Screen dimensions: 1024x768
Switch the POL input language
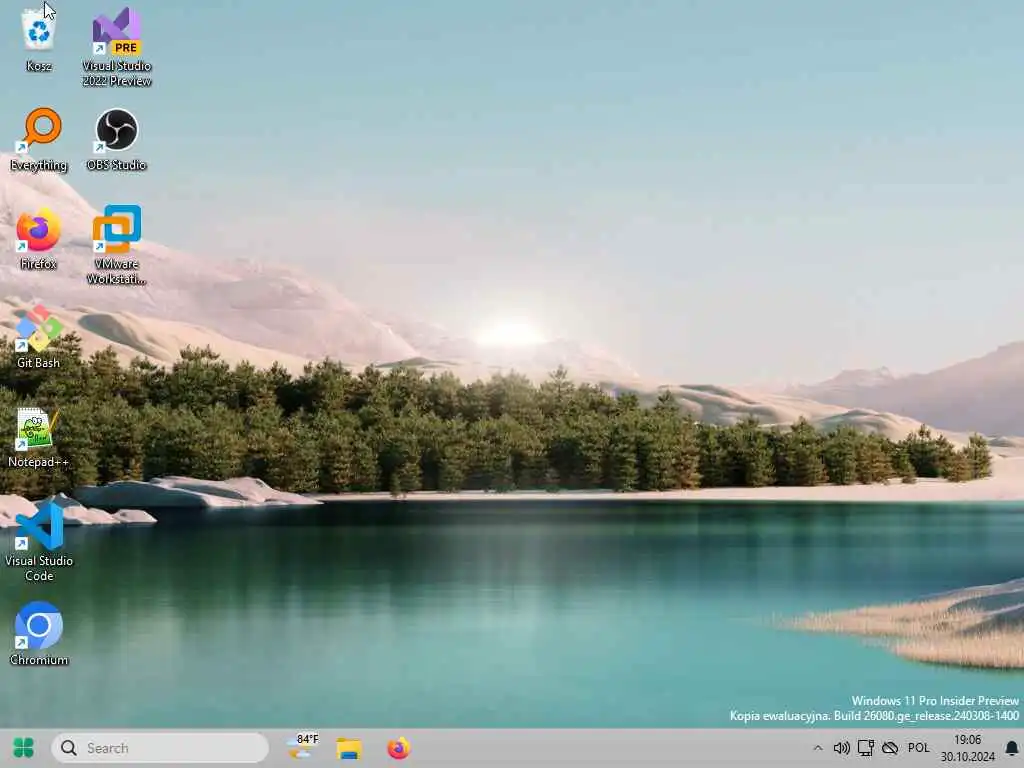pyautogui.click(x=919, y=748)
